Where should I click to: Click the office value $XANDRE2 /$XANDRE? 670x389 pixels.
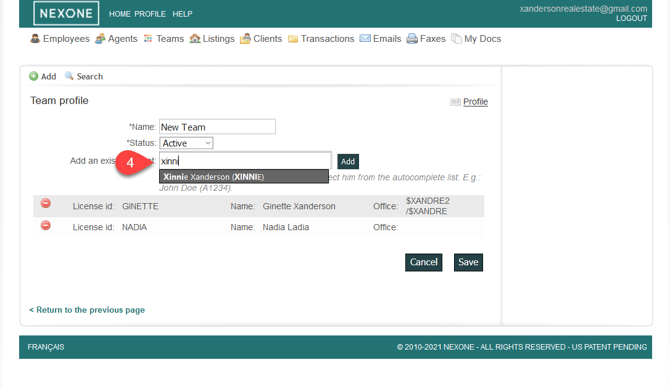(428, 206)
